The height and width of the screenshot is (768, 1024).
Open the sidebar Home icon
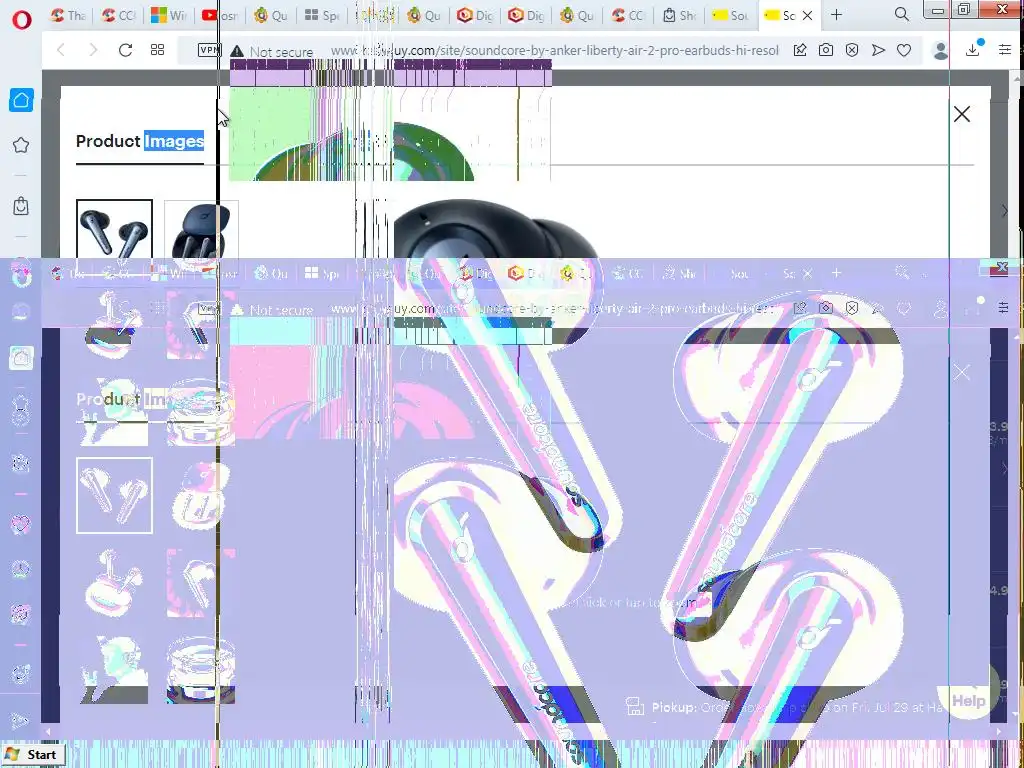click(21, 100)
